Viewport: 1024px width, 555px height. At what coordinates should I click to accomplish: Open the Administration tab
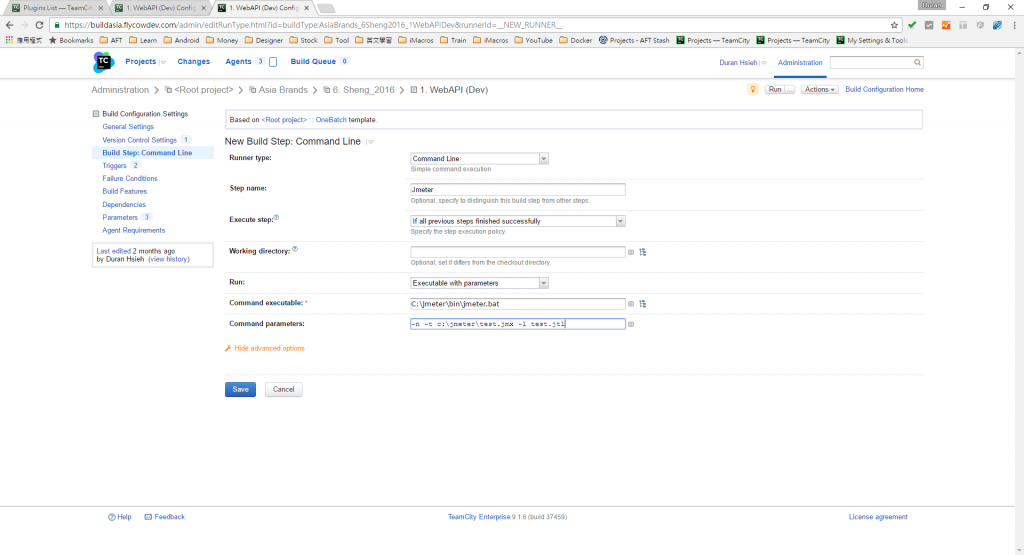click(800, 63)
